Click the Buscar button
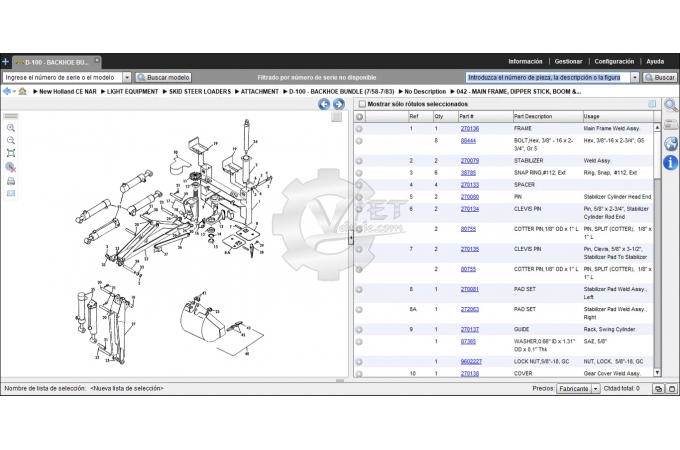Viewport: 680px width, 450px height. [x=660, y=77]
